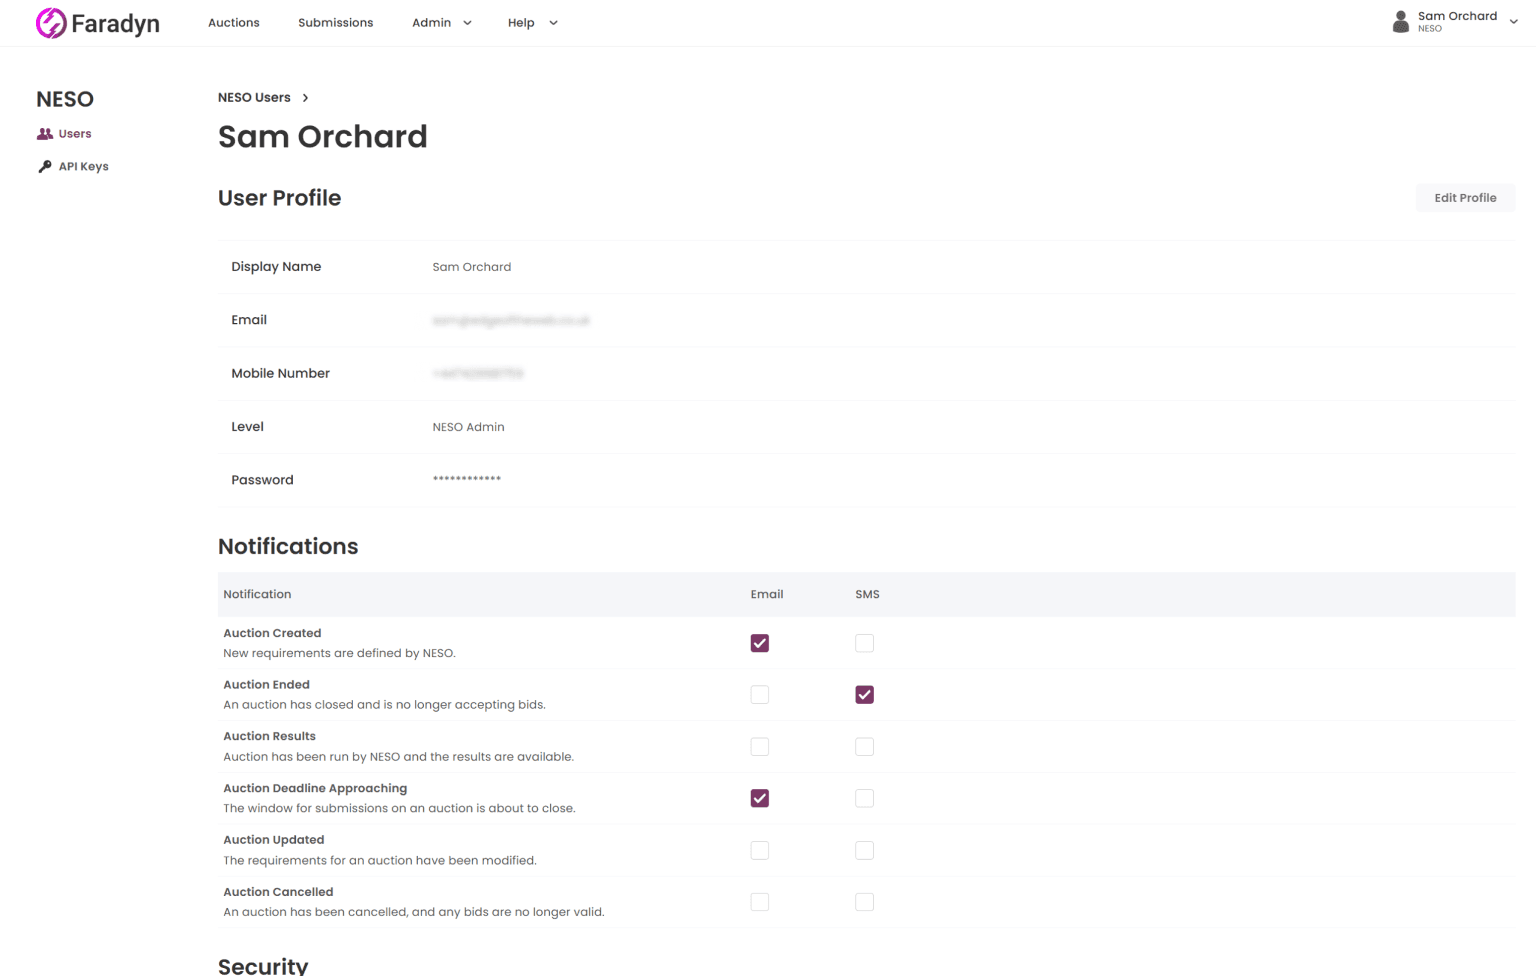Open the Sam Orchard account dropdown arrow

click(1513, 22)
